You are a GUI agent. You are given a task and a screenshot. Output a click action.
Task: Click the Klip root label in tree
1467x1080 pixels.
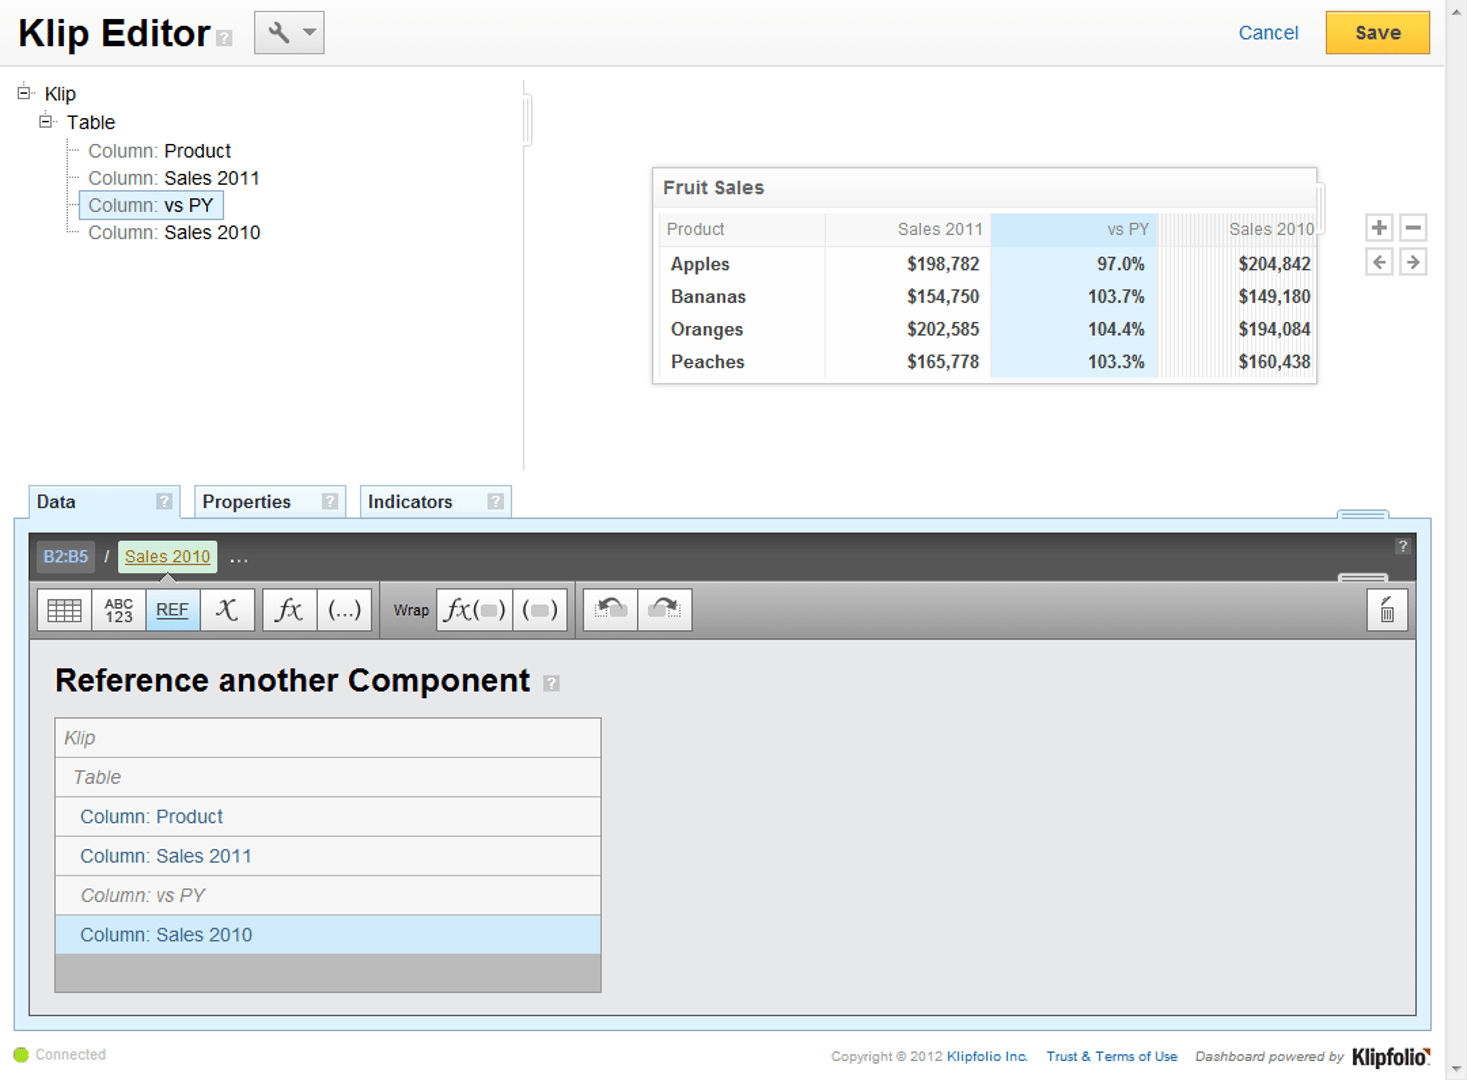[x=60, y=94]
